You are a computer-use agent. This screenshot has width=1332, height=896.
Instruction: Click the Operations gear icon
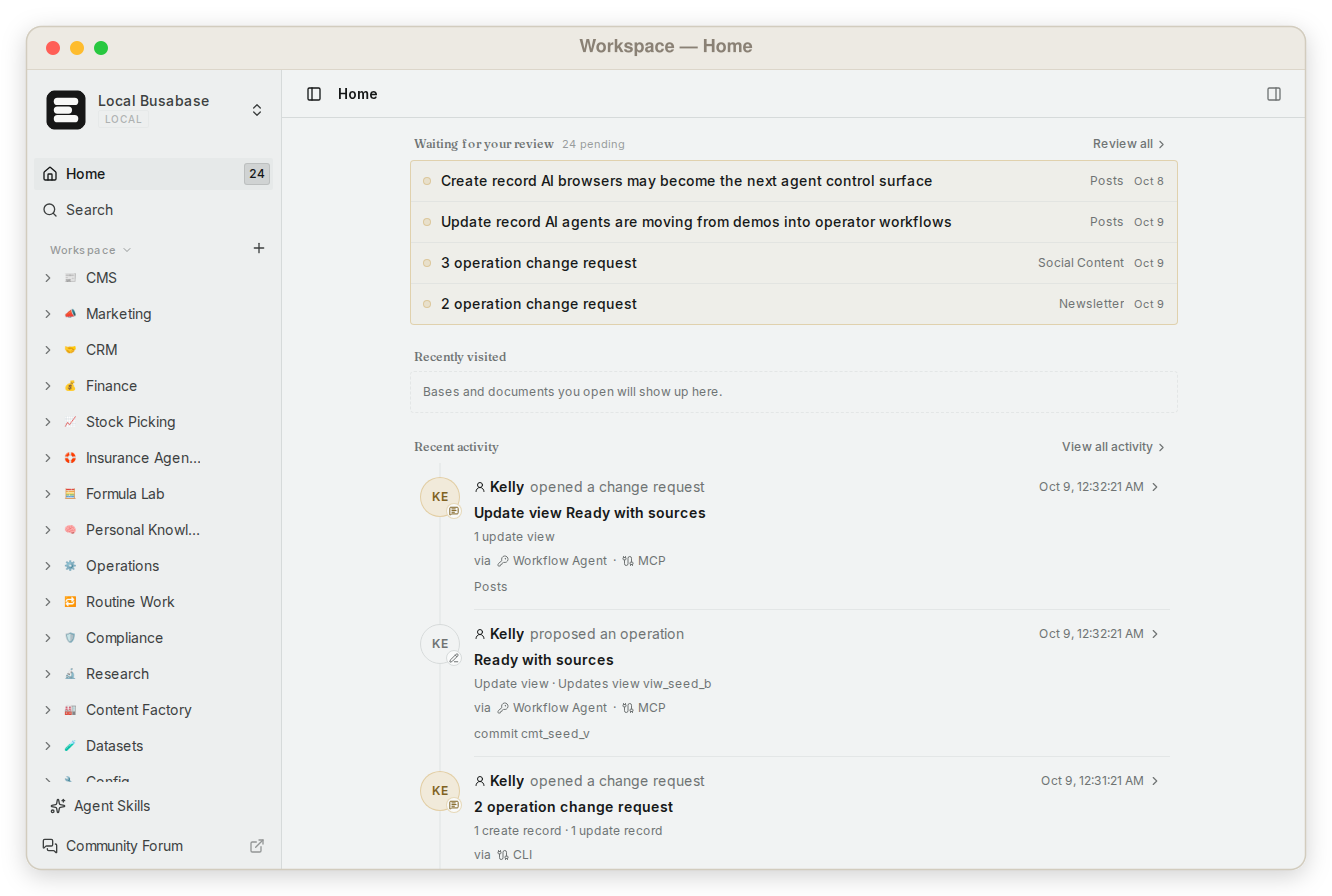[70, 566]
